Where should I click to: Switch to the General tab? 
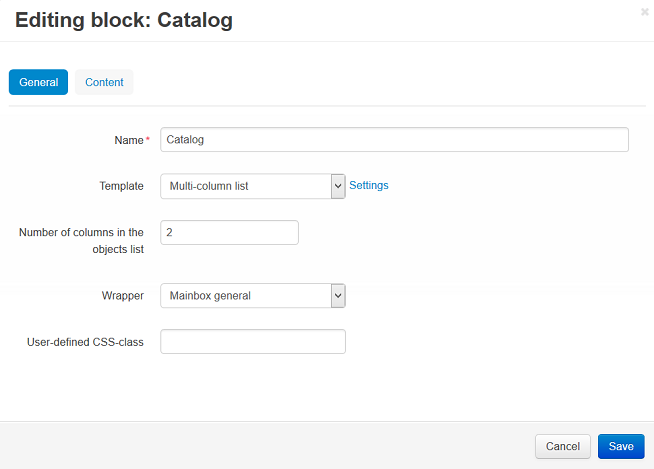pos(38,82)
